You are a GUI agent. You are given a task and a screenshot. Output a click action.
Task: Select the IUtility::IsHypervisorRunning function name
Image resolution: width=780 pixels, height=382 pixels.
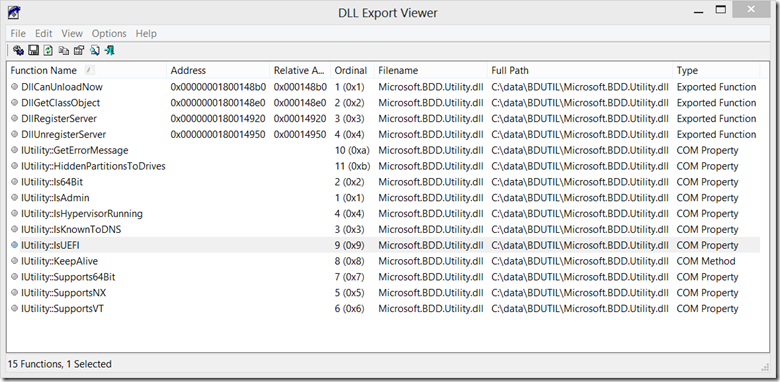coord(82,213)
